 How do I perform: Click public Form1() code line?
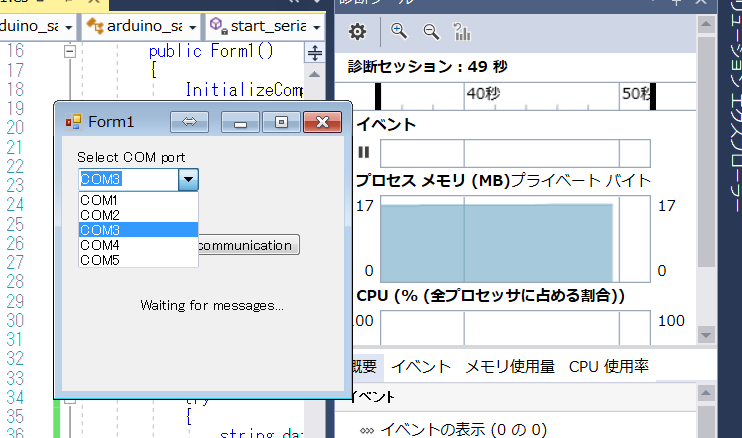211,51
